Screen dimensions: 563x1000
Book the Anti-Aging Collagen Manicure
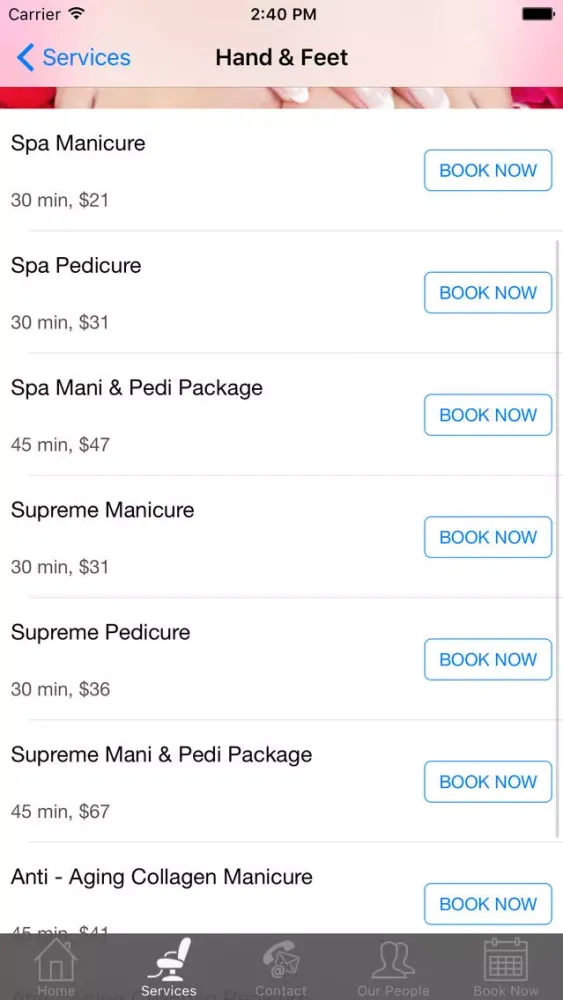(488, 904)
